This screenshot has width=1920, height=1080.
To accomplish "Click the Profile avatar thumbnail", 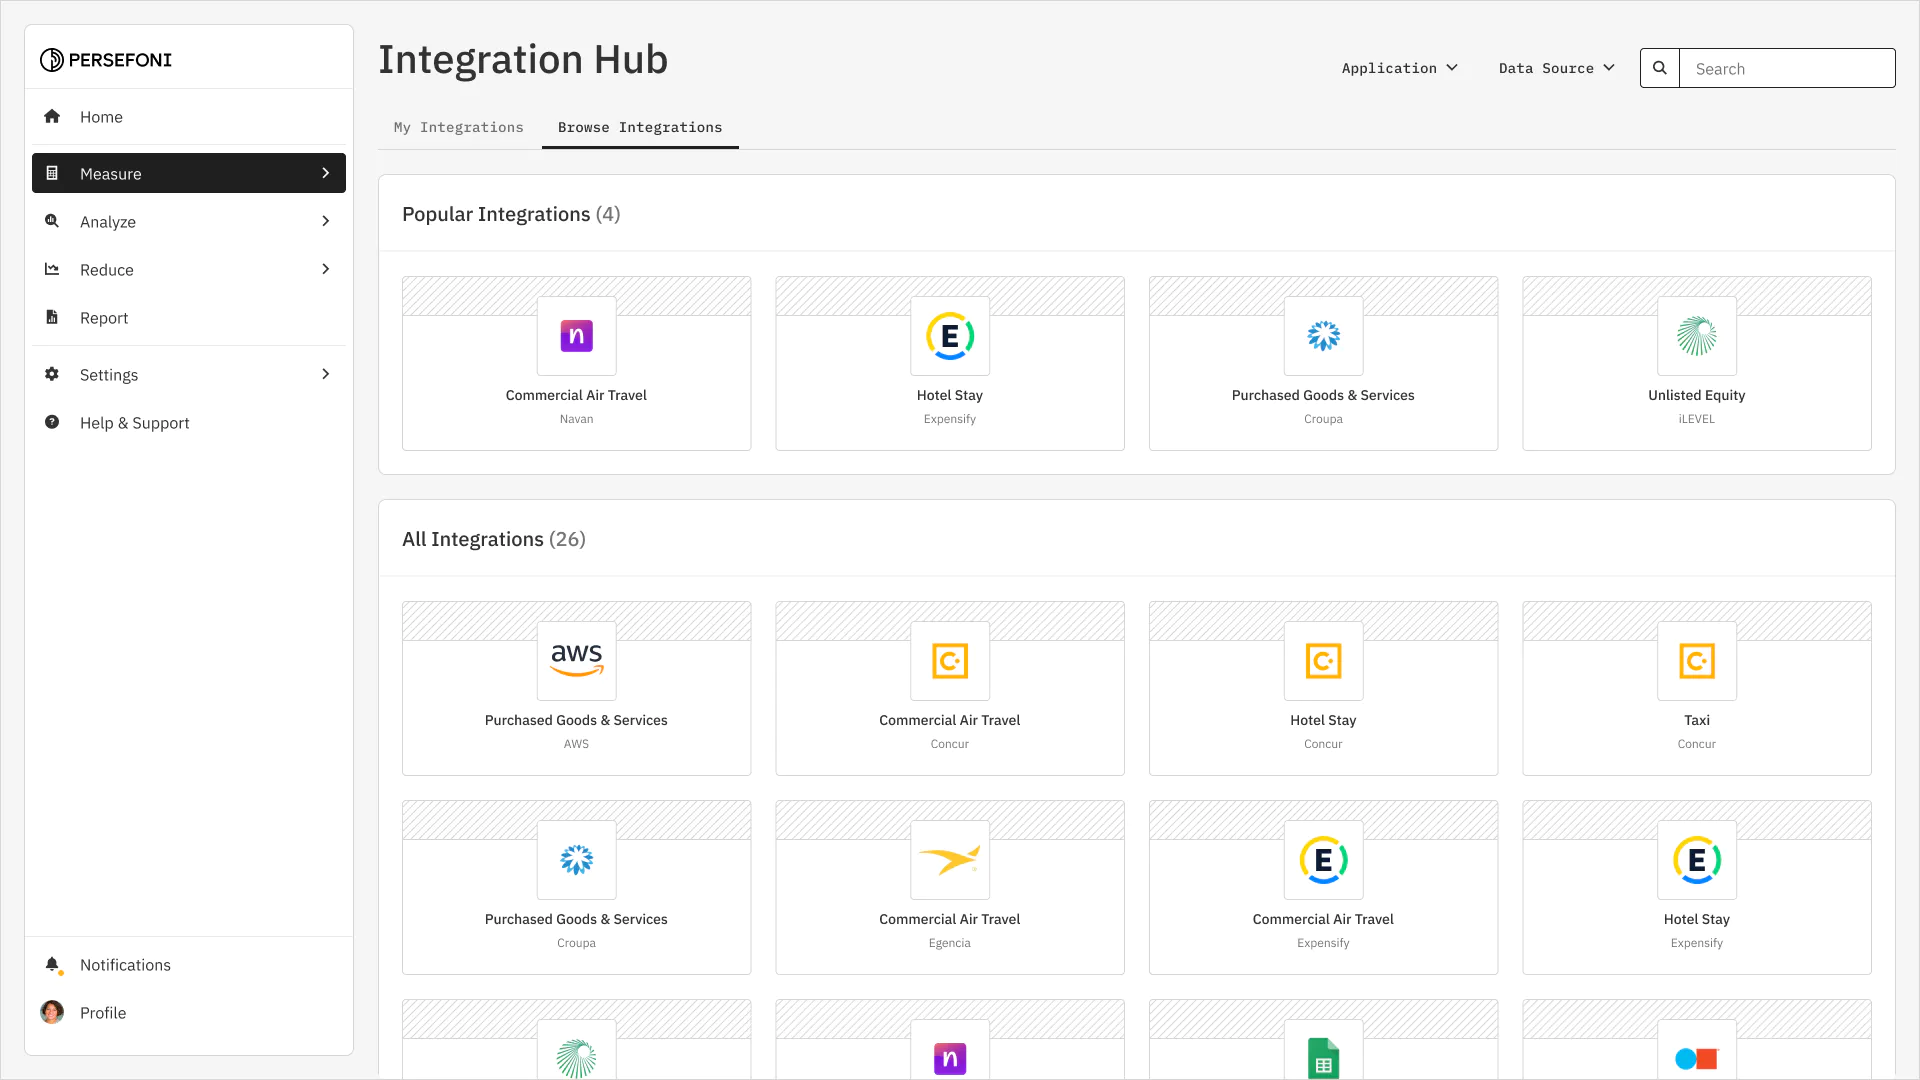I will 51,1012.
